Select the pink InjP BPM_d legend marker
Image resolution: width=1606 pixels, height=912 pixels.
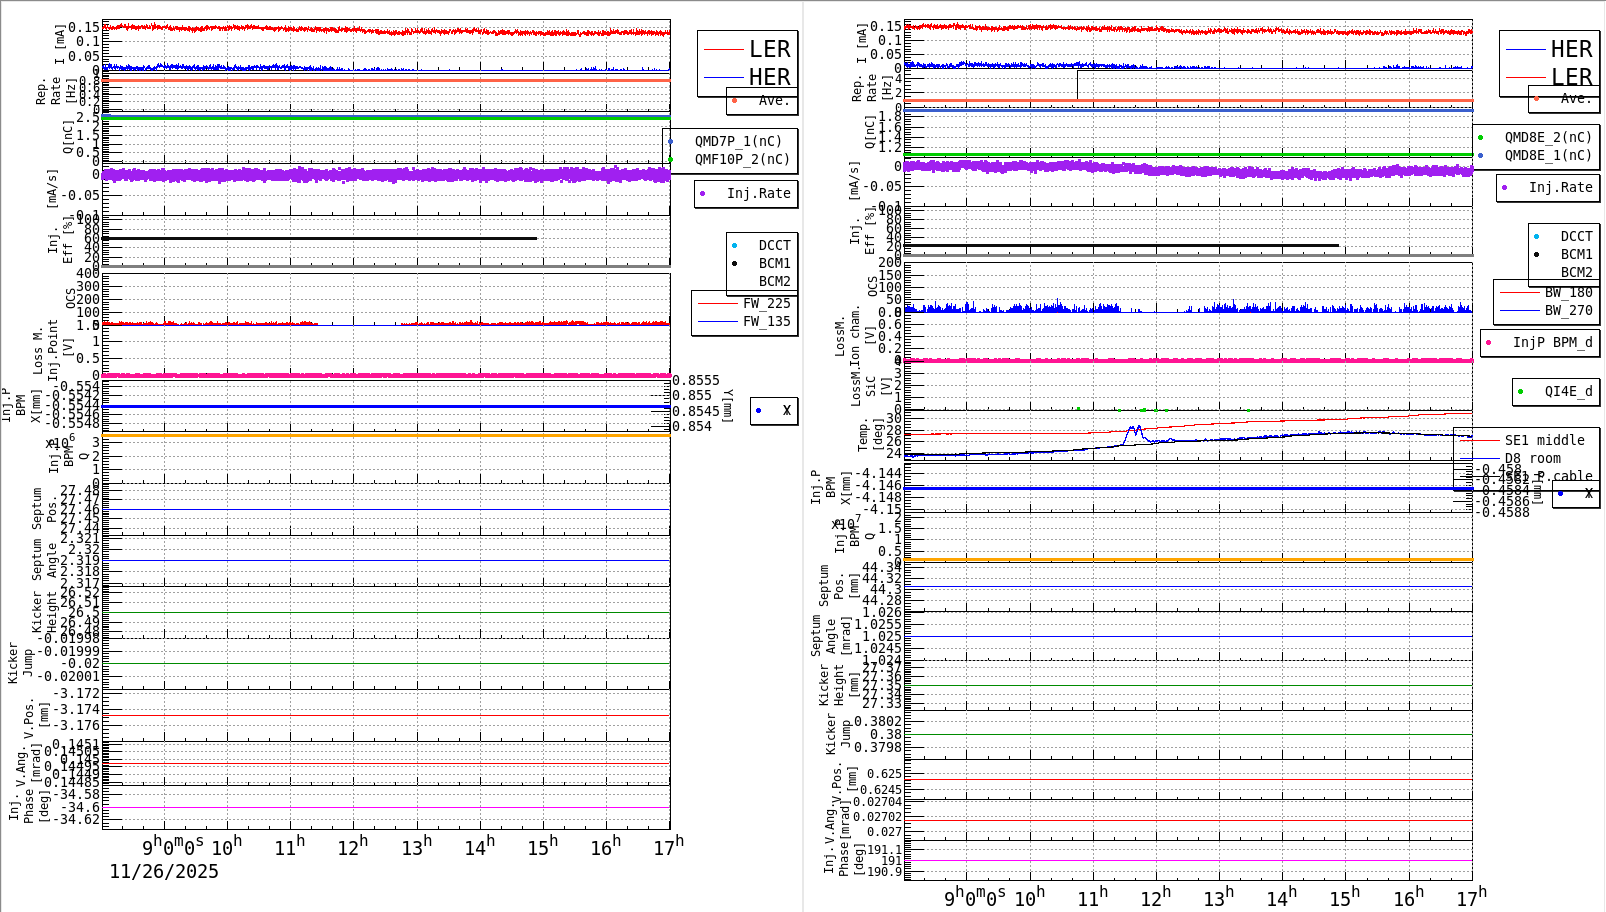1488,342
